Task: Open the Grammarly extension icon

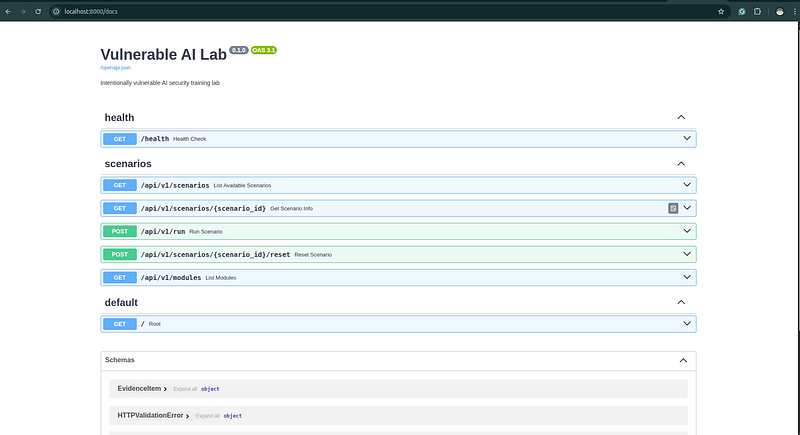Action: tap(742, 11)
